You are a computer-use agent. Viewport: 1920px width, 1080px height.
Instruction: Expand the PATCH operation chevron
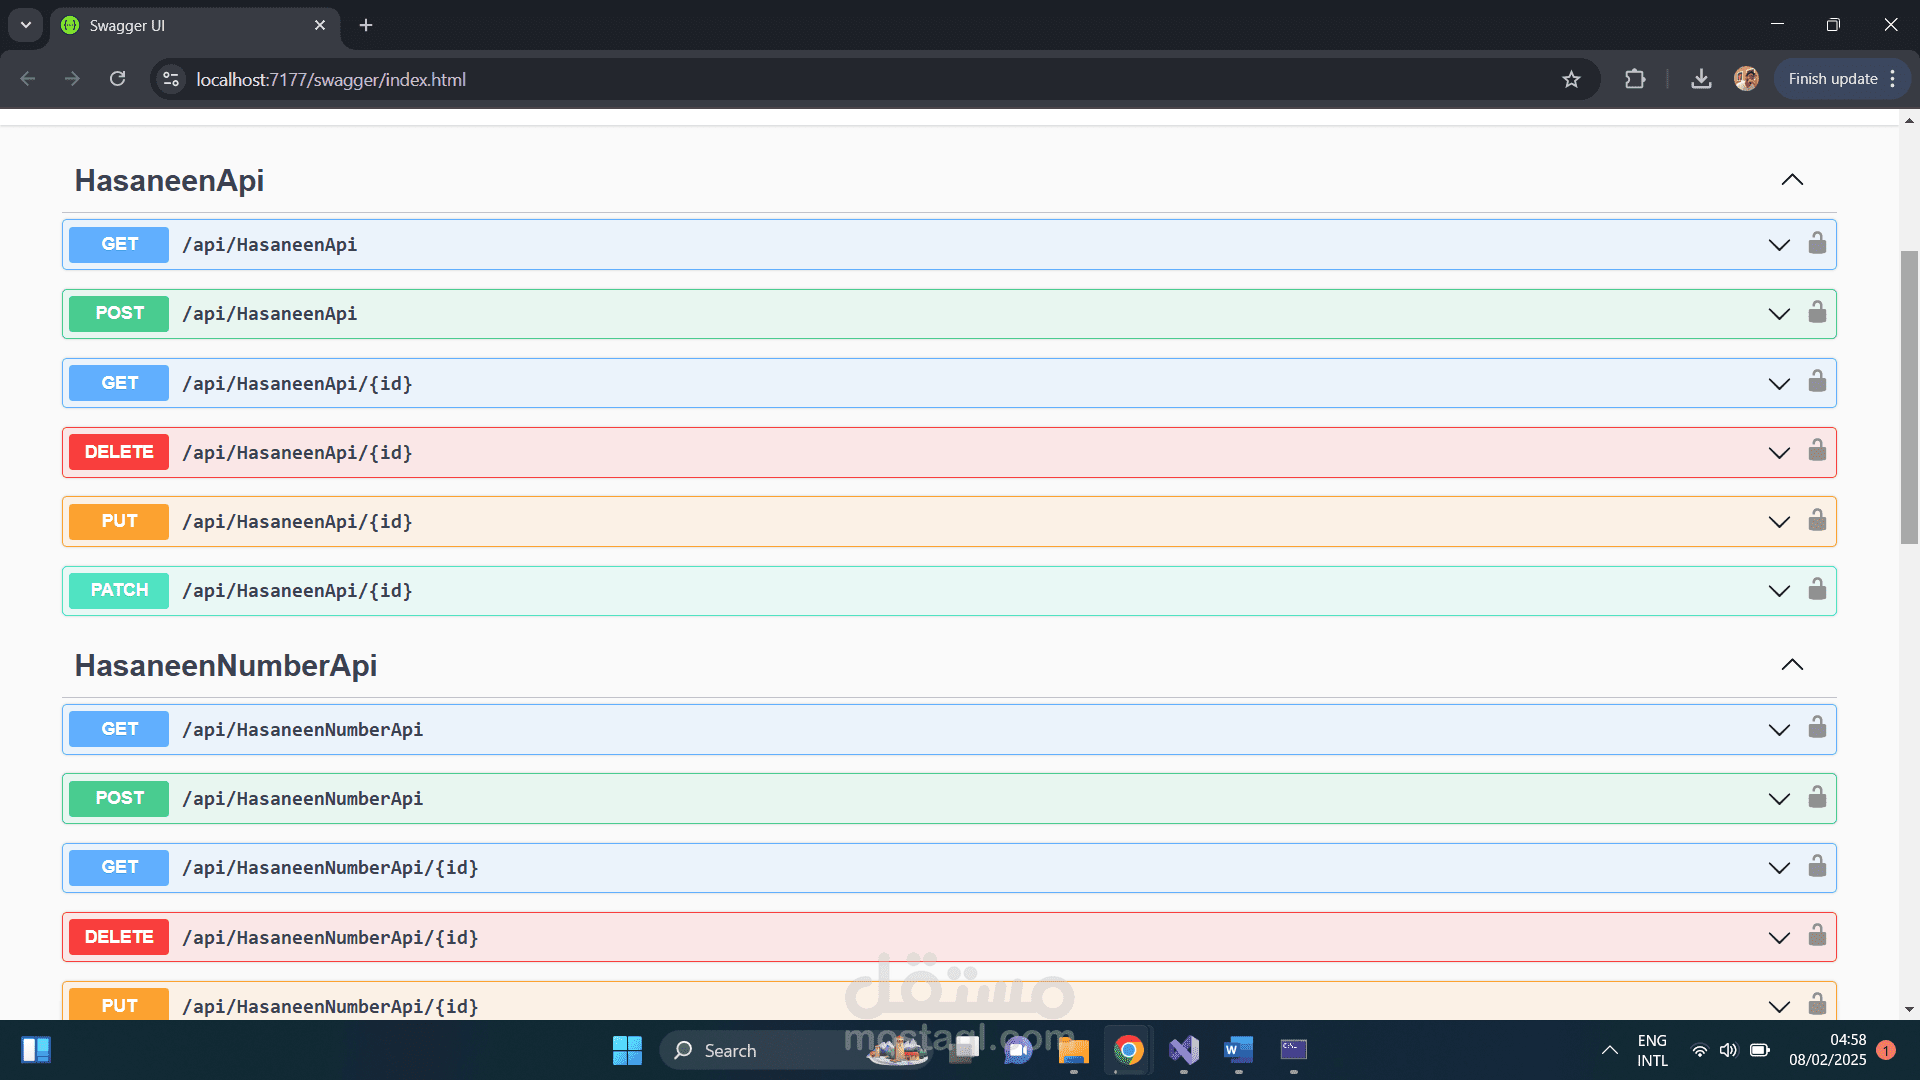[x=1779, y=591]
